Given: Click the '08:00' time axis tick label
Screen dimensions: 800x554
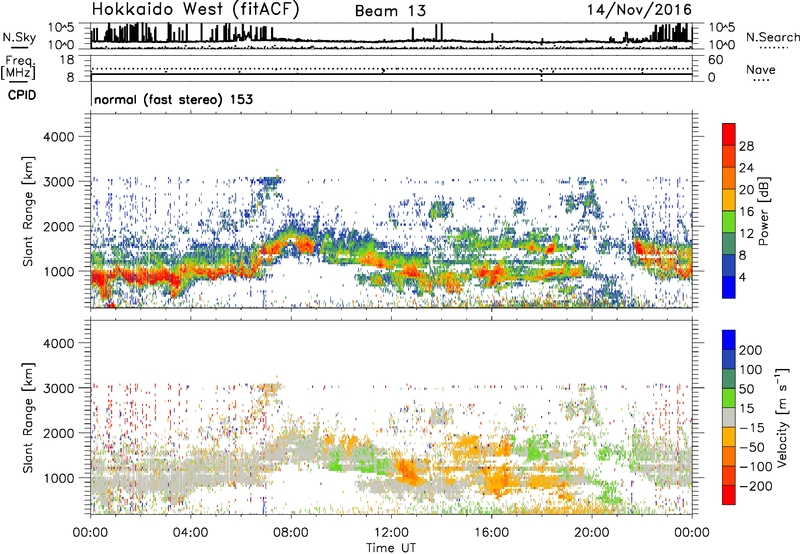Looking at the screenshot, I should tap(291, 533).
